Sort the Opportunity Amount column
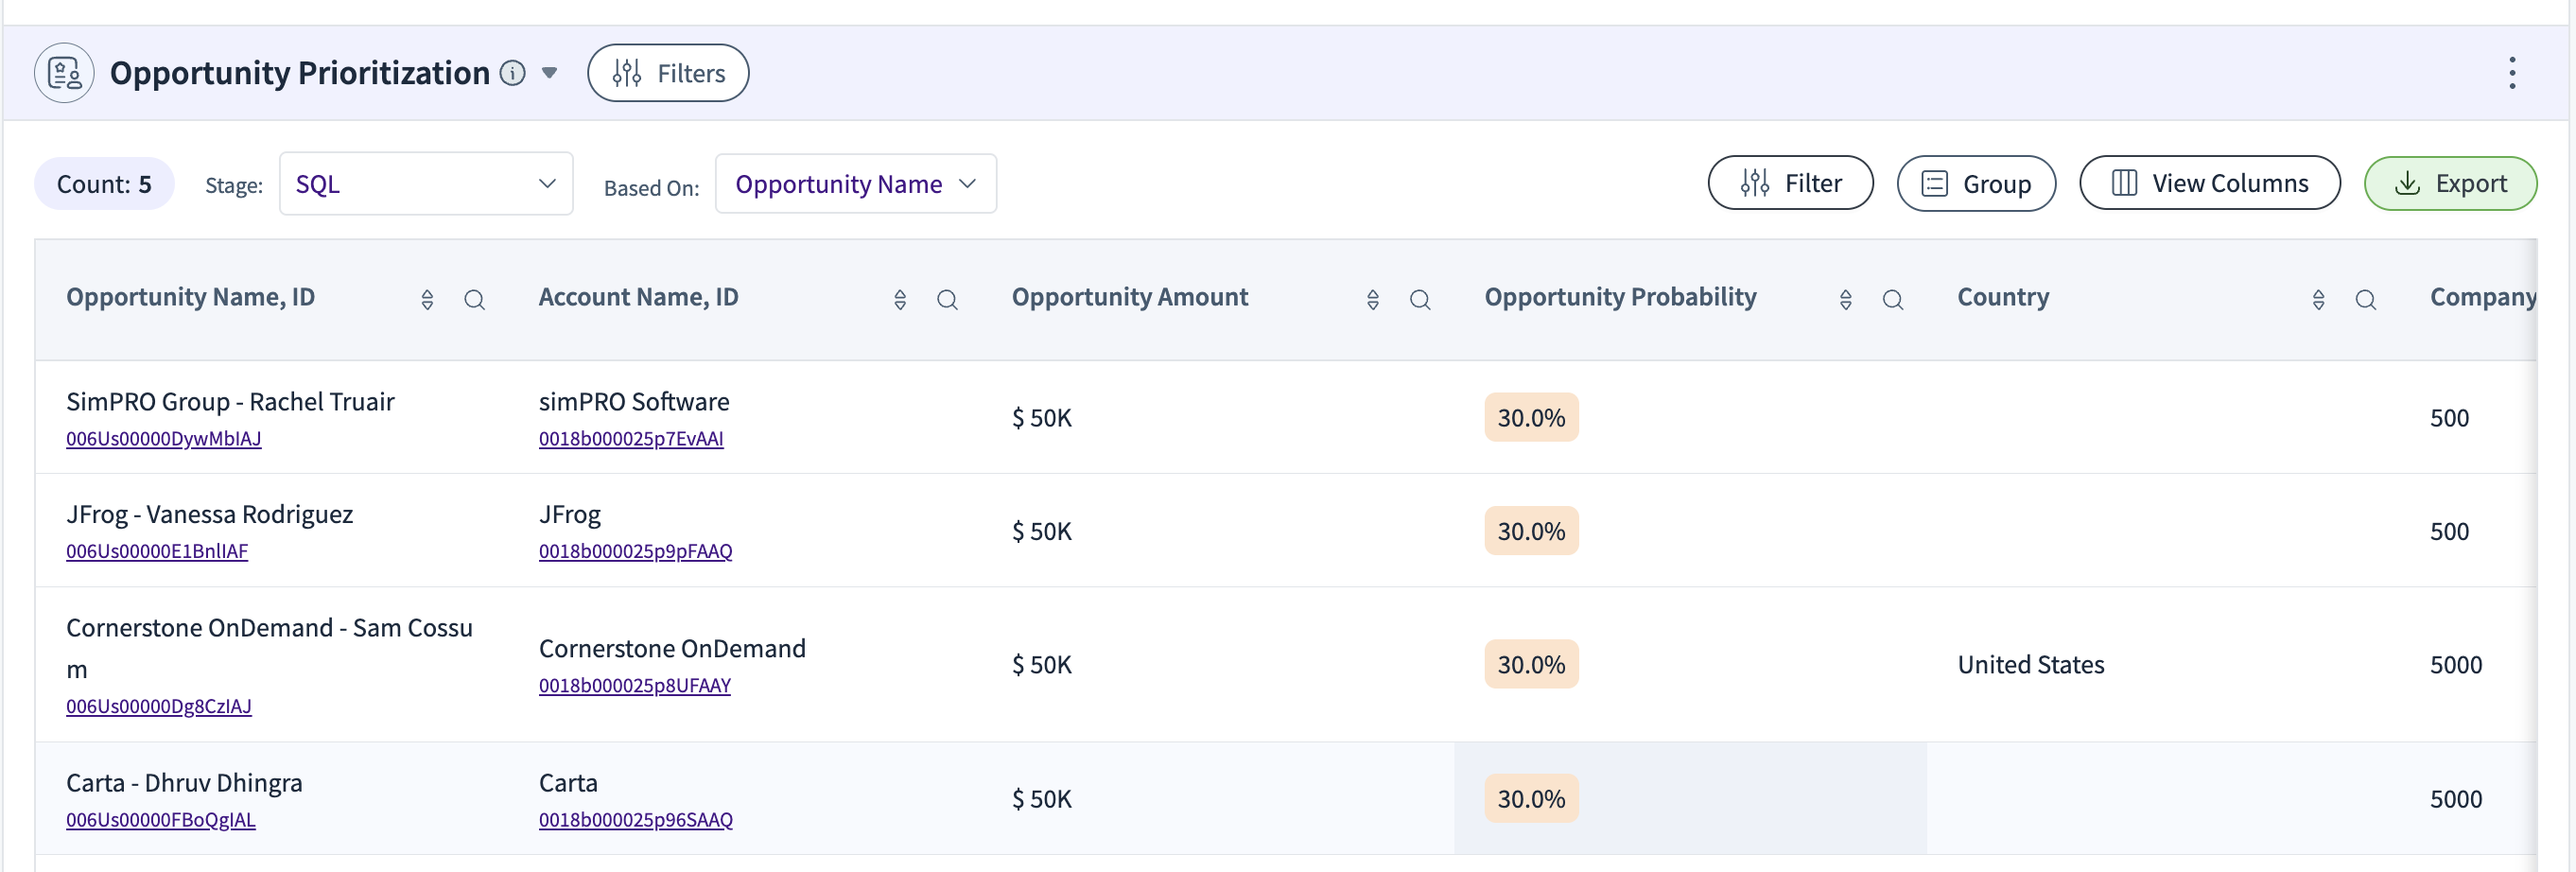Screen dimensions: 2576x872 (x=1372, y=300)
